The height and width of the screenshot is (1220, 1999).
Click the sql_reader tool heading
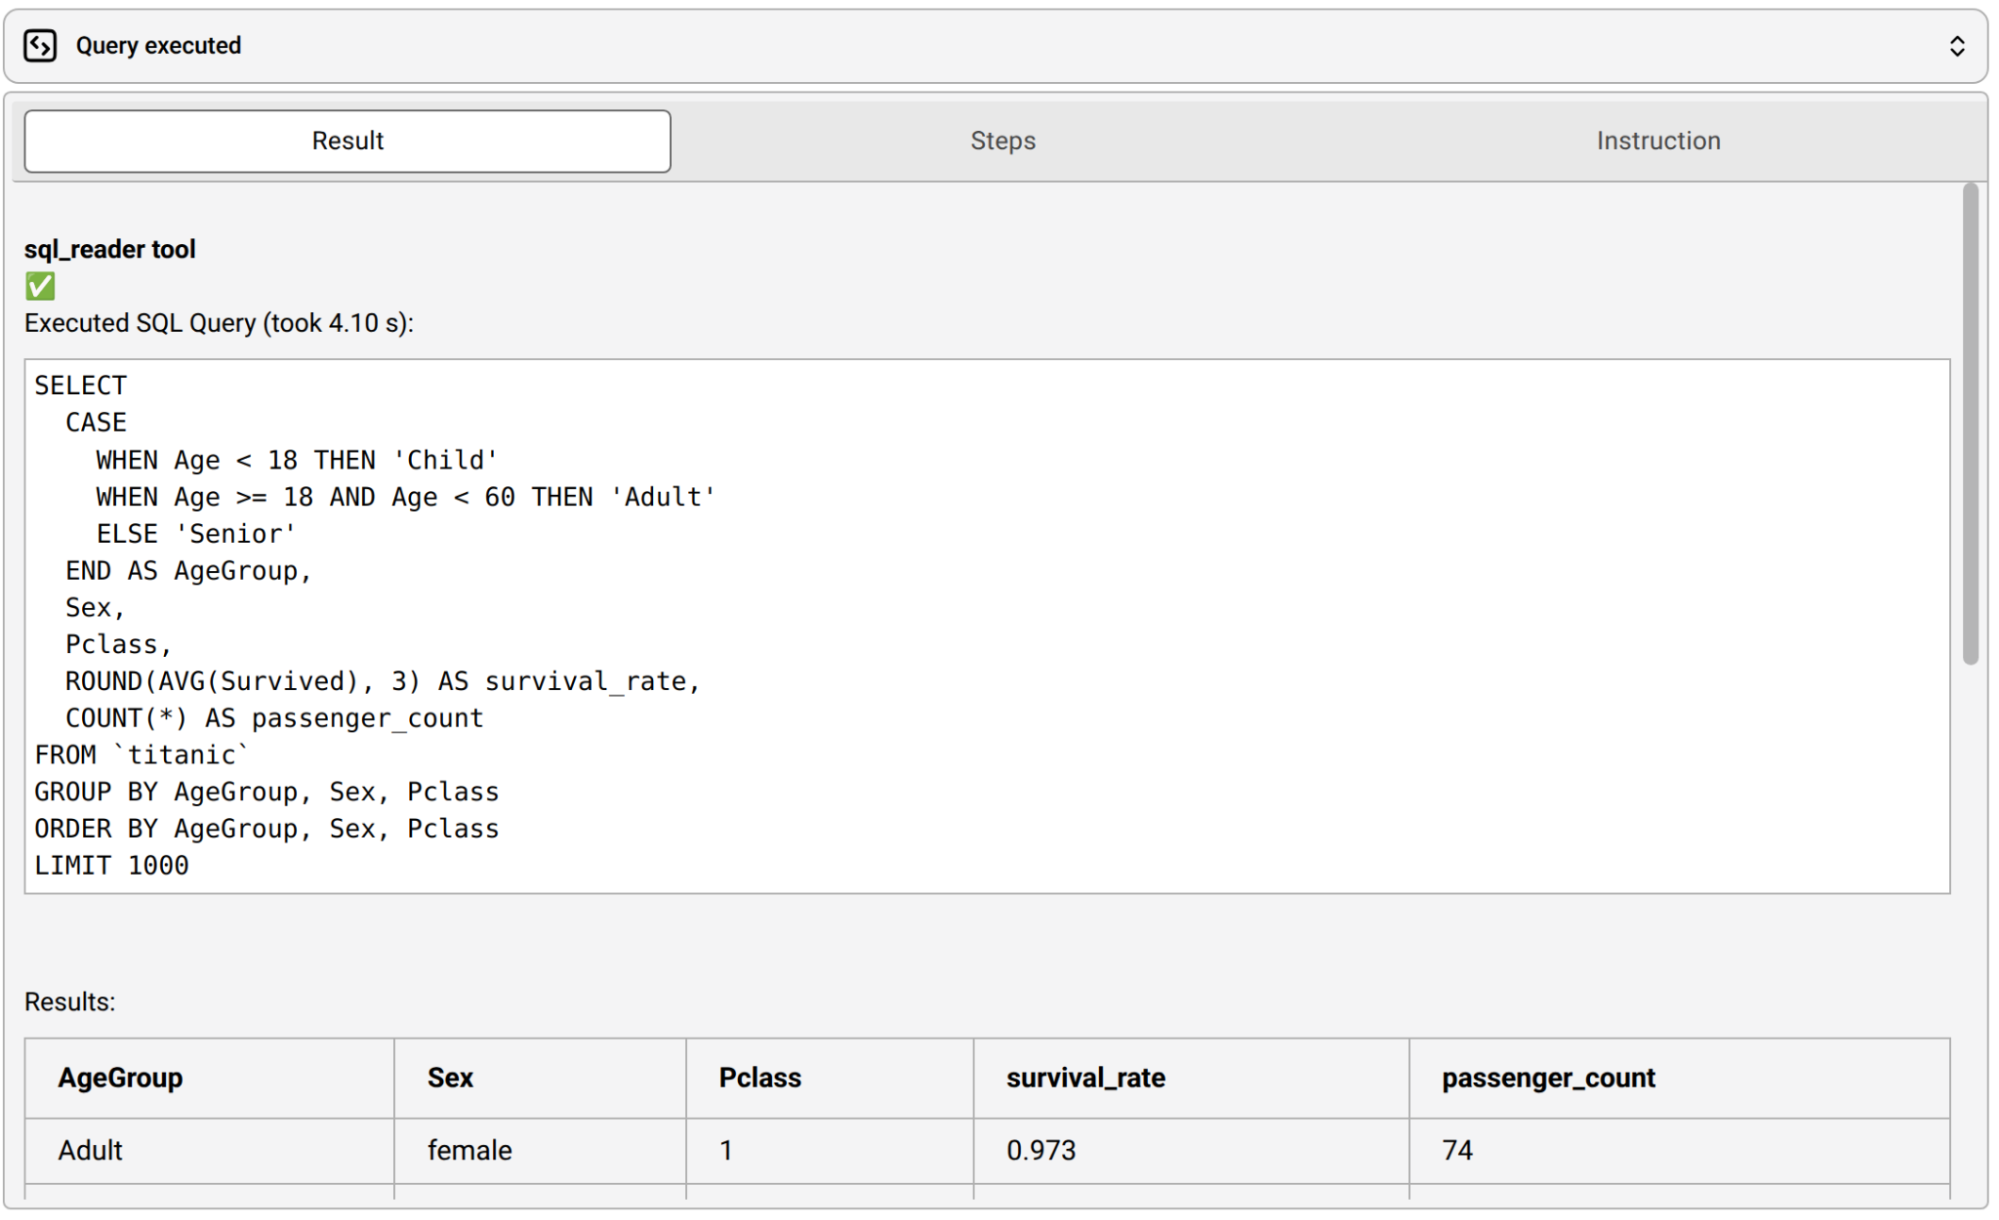[110, 249]
